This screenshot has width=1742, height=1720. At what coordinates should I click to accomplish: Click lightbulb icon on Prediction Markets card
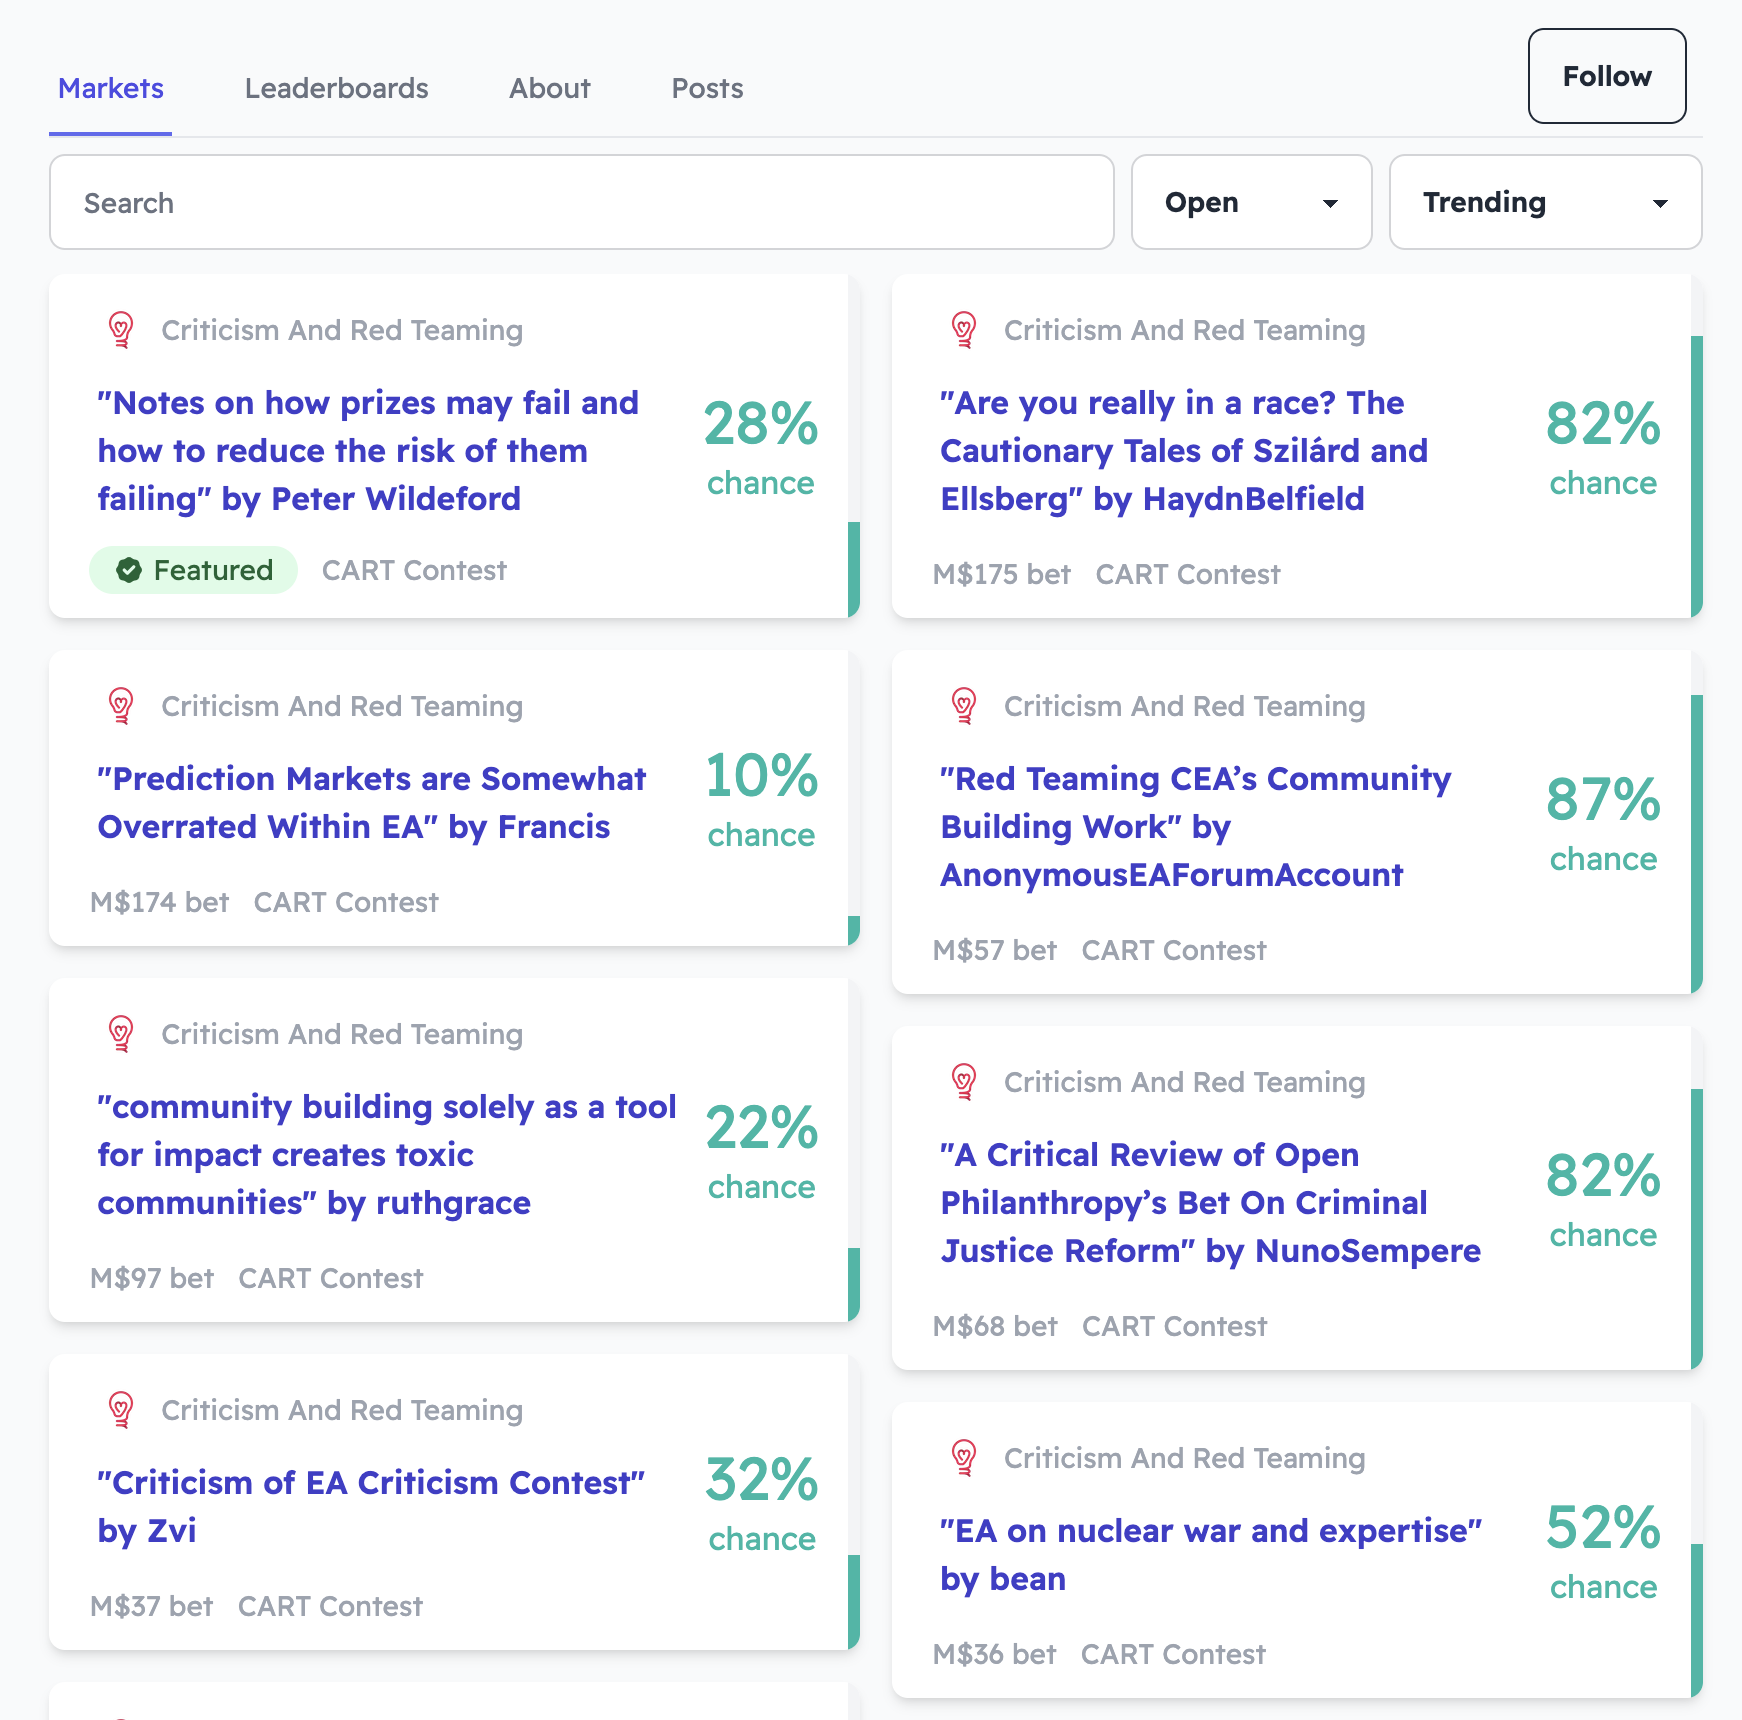pos(121,706)
